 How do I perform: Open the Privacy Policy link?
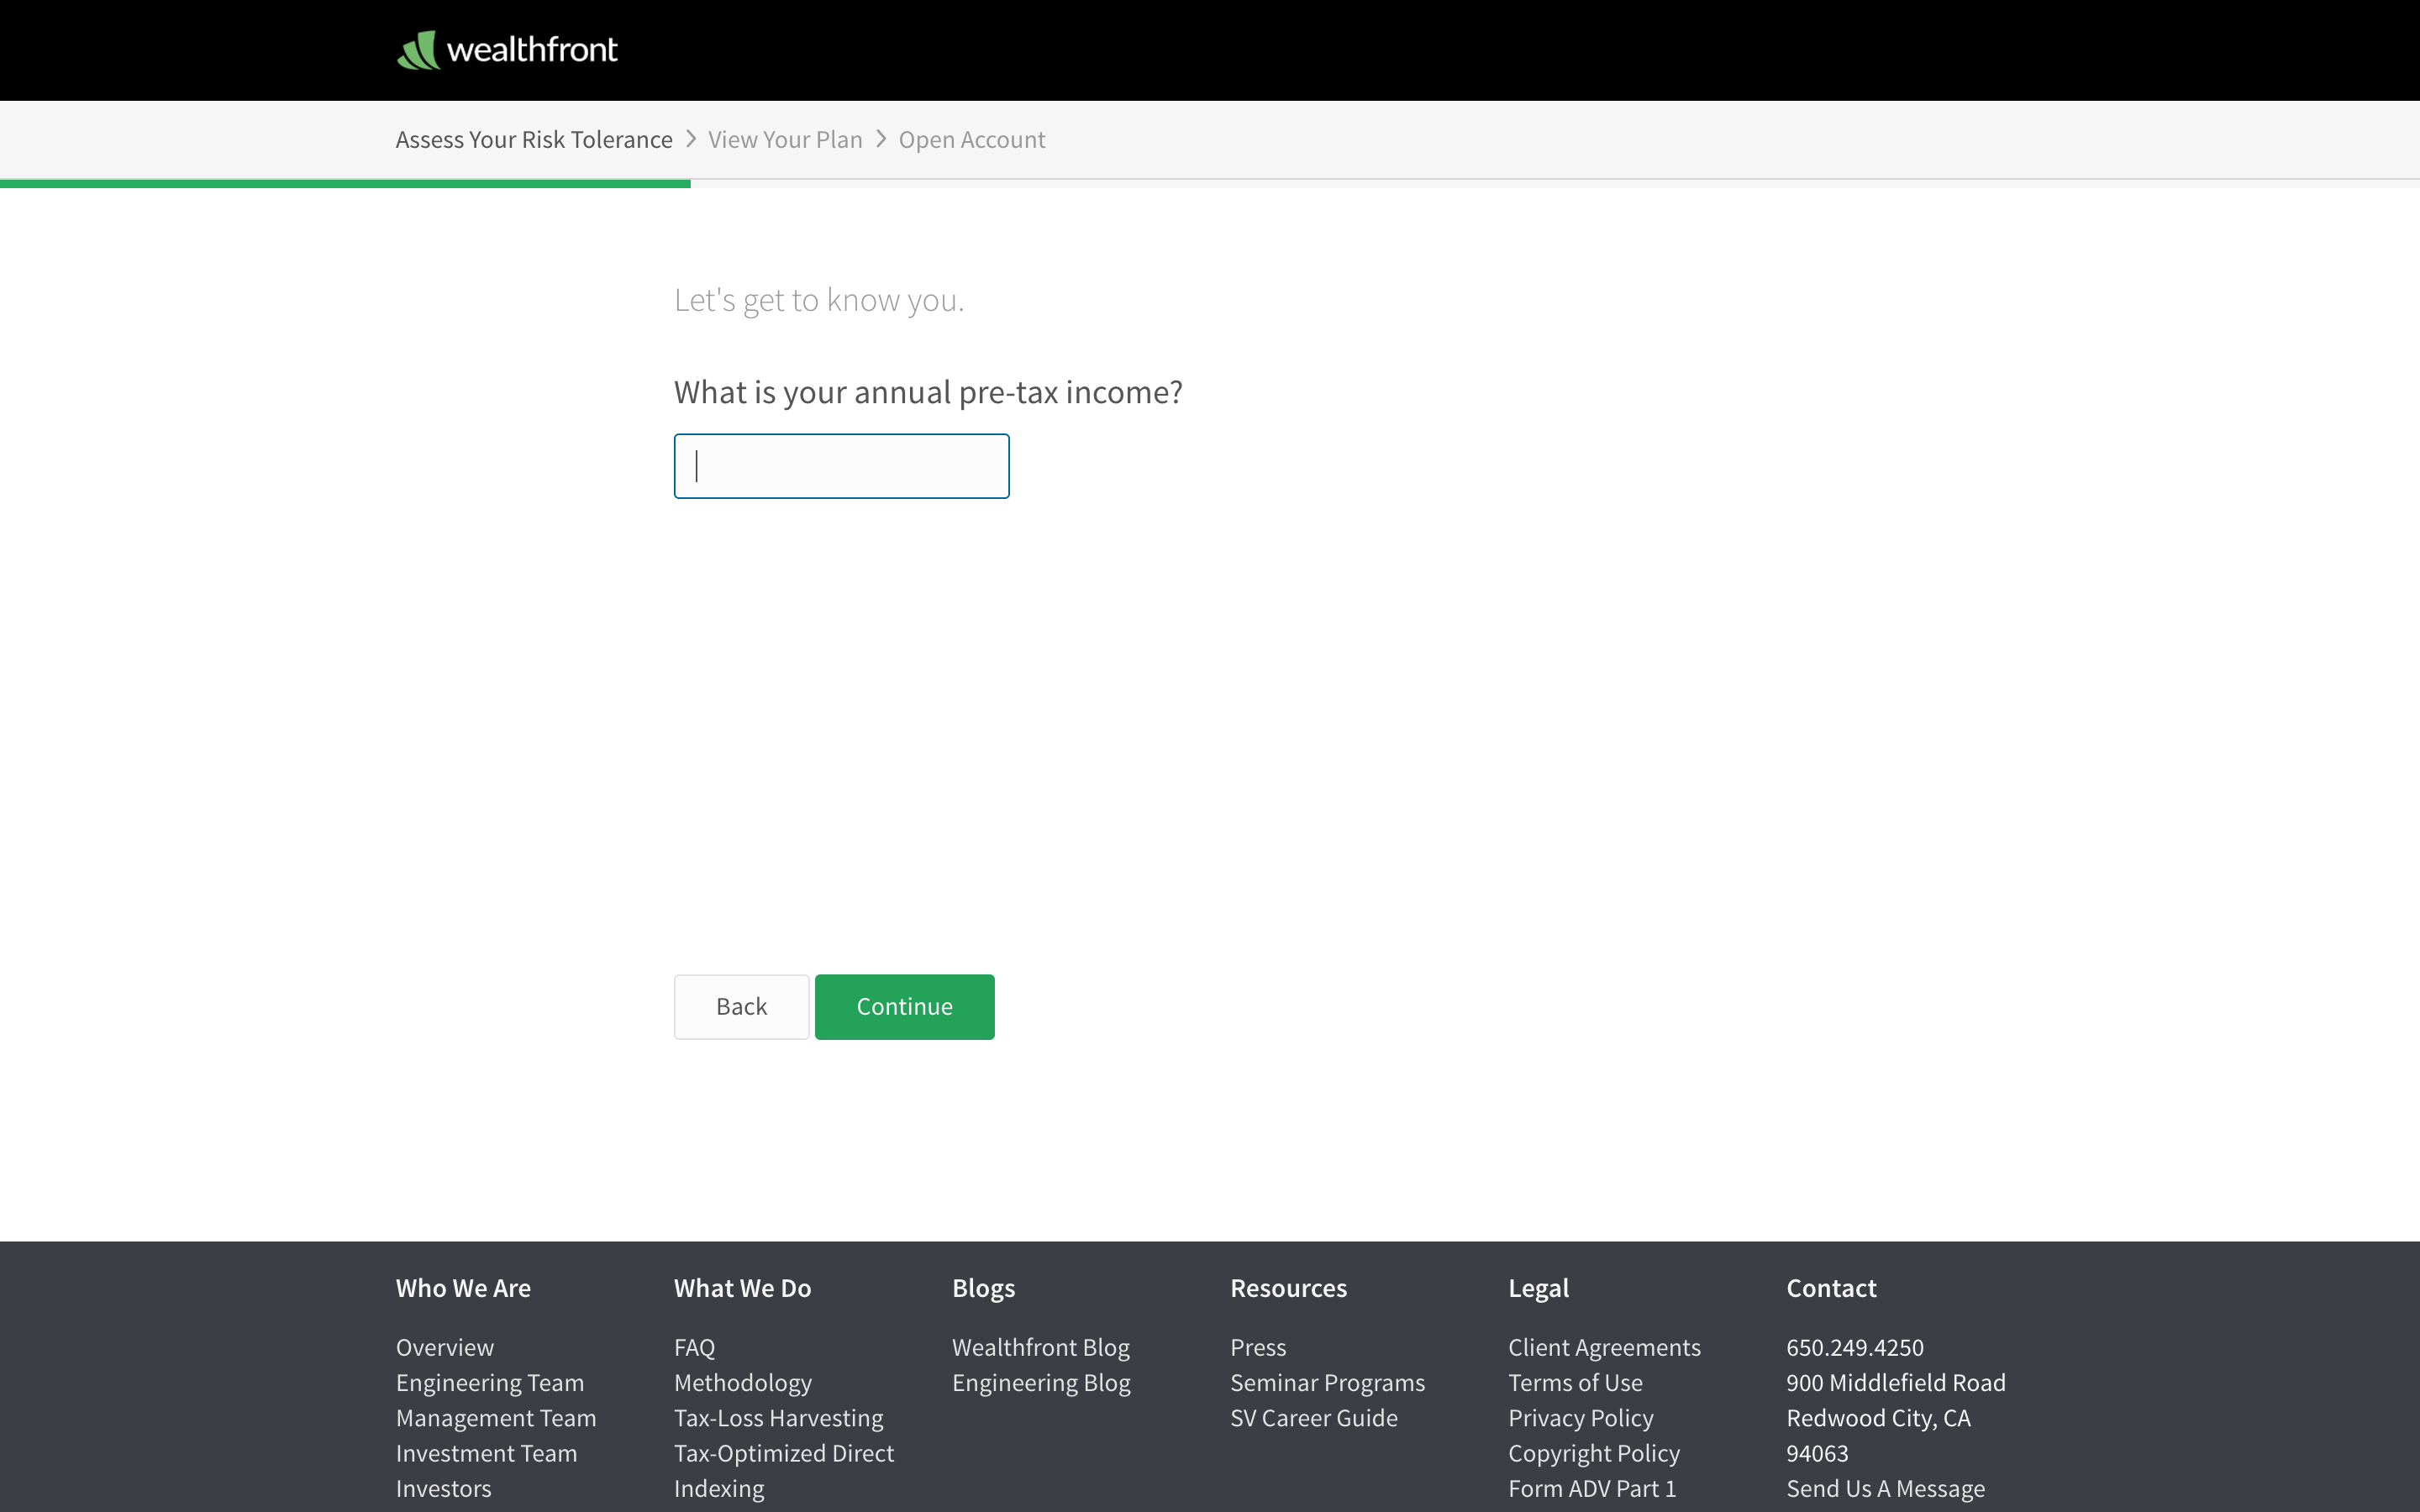(1581, 1418)
